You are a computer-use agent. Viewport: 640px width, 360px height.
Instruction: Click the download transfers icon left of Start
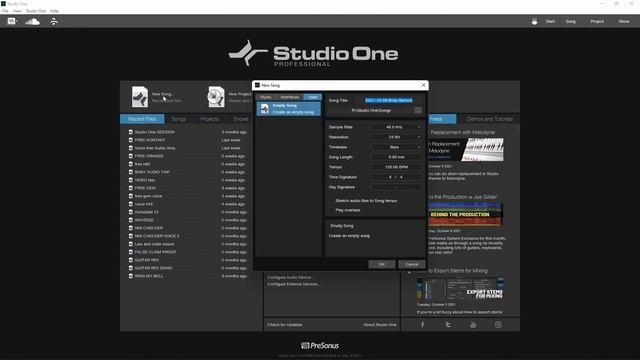click(x=534, y=22)
